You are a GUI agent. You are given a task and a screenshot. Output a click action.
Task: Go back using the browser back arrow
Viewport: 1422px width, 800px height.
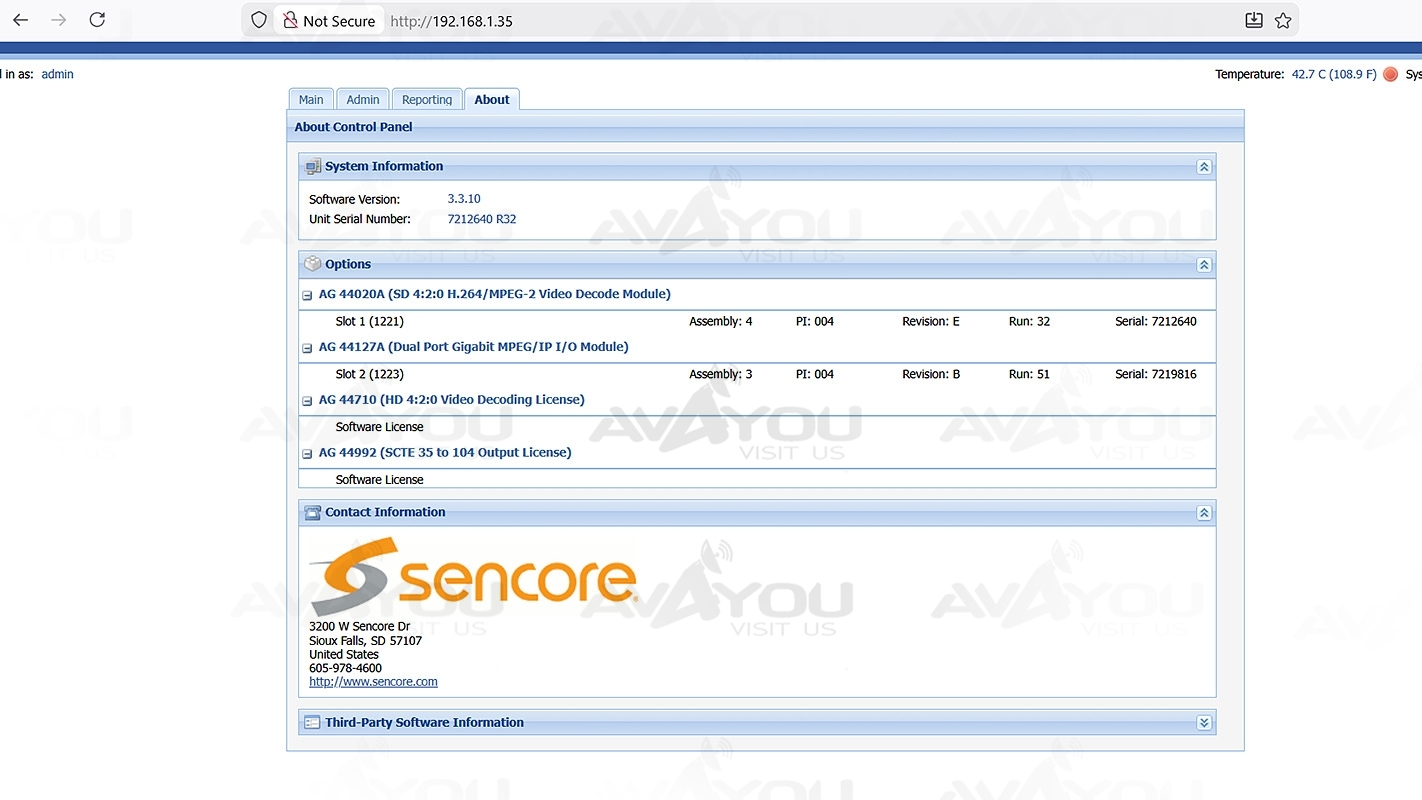point(20,20)
